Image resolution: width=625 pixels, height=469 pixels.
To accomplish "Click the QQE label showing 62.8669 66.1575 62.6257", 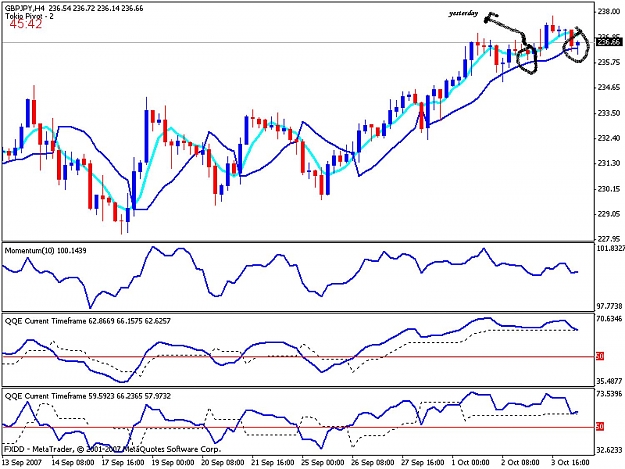I will click(88, 321).
